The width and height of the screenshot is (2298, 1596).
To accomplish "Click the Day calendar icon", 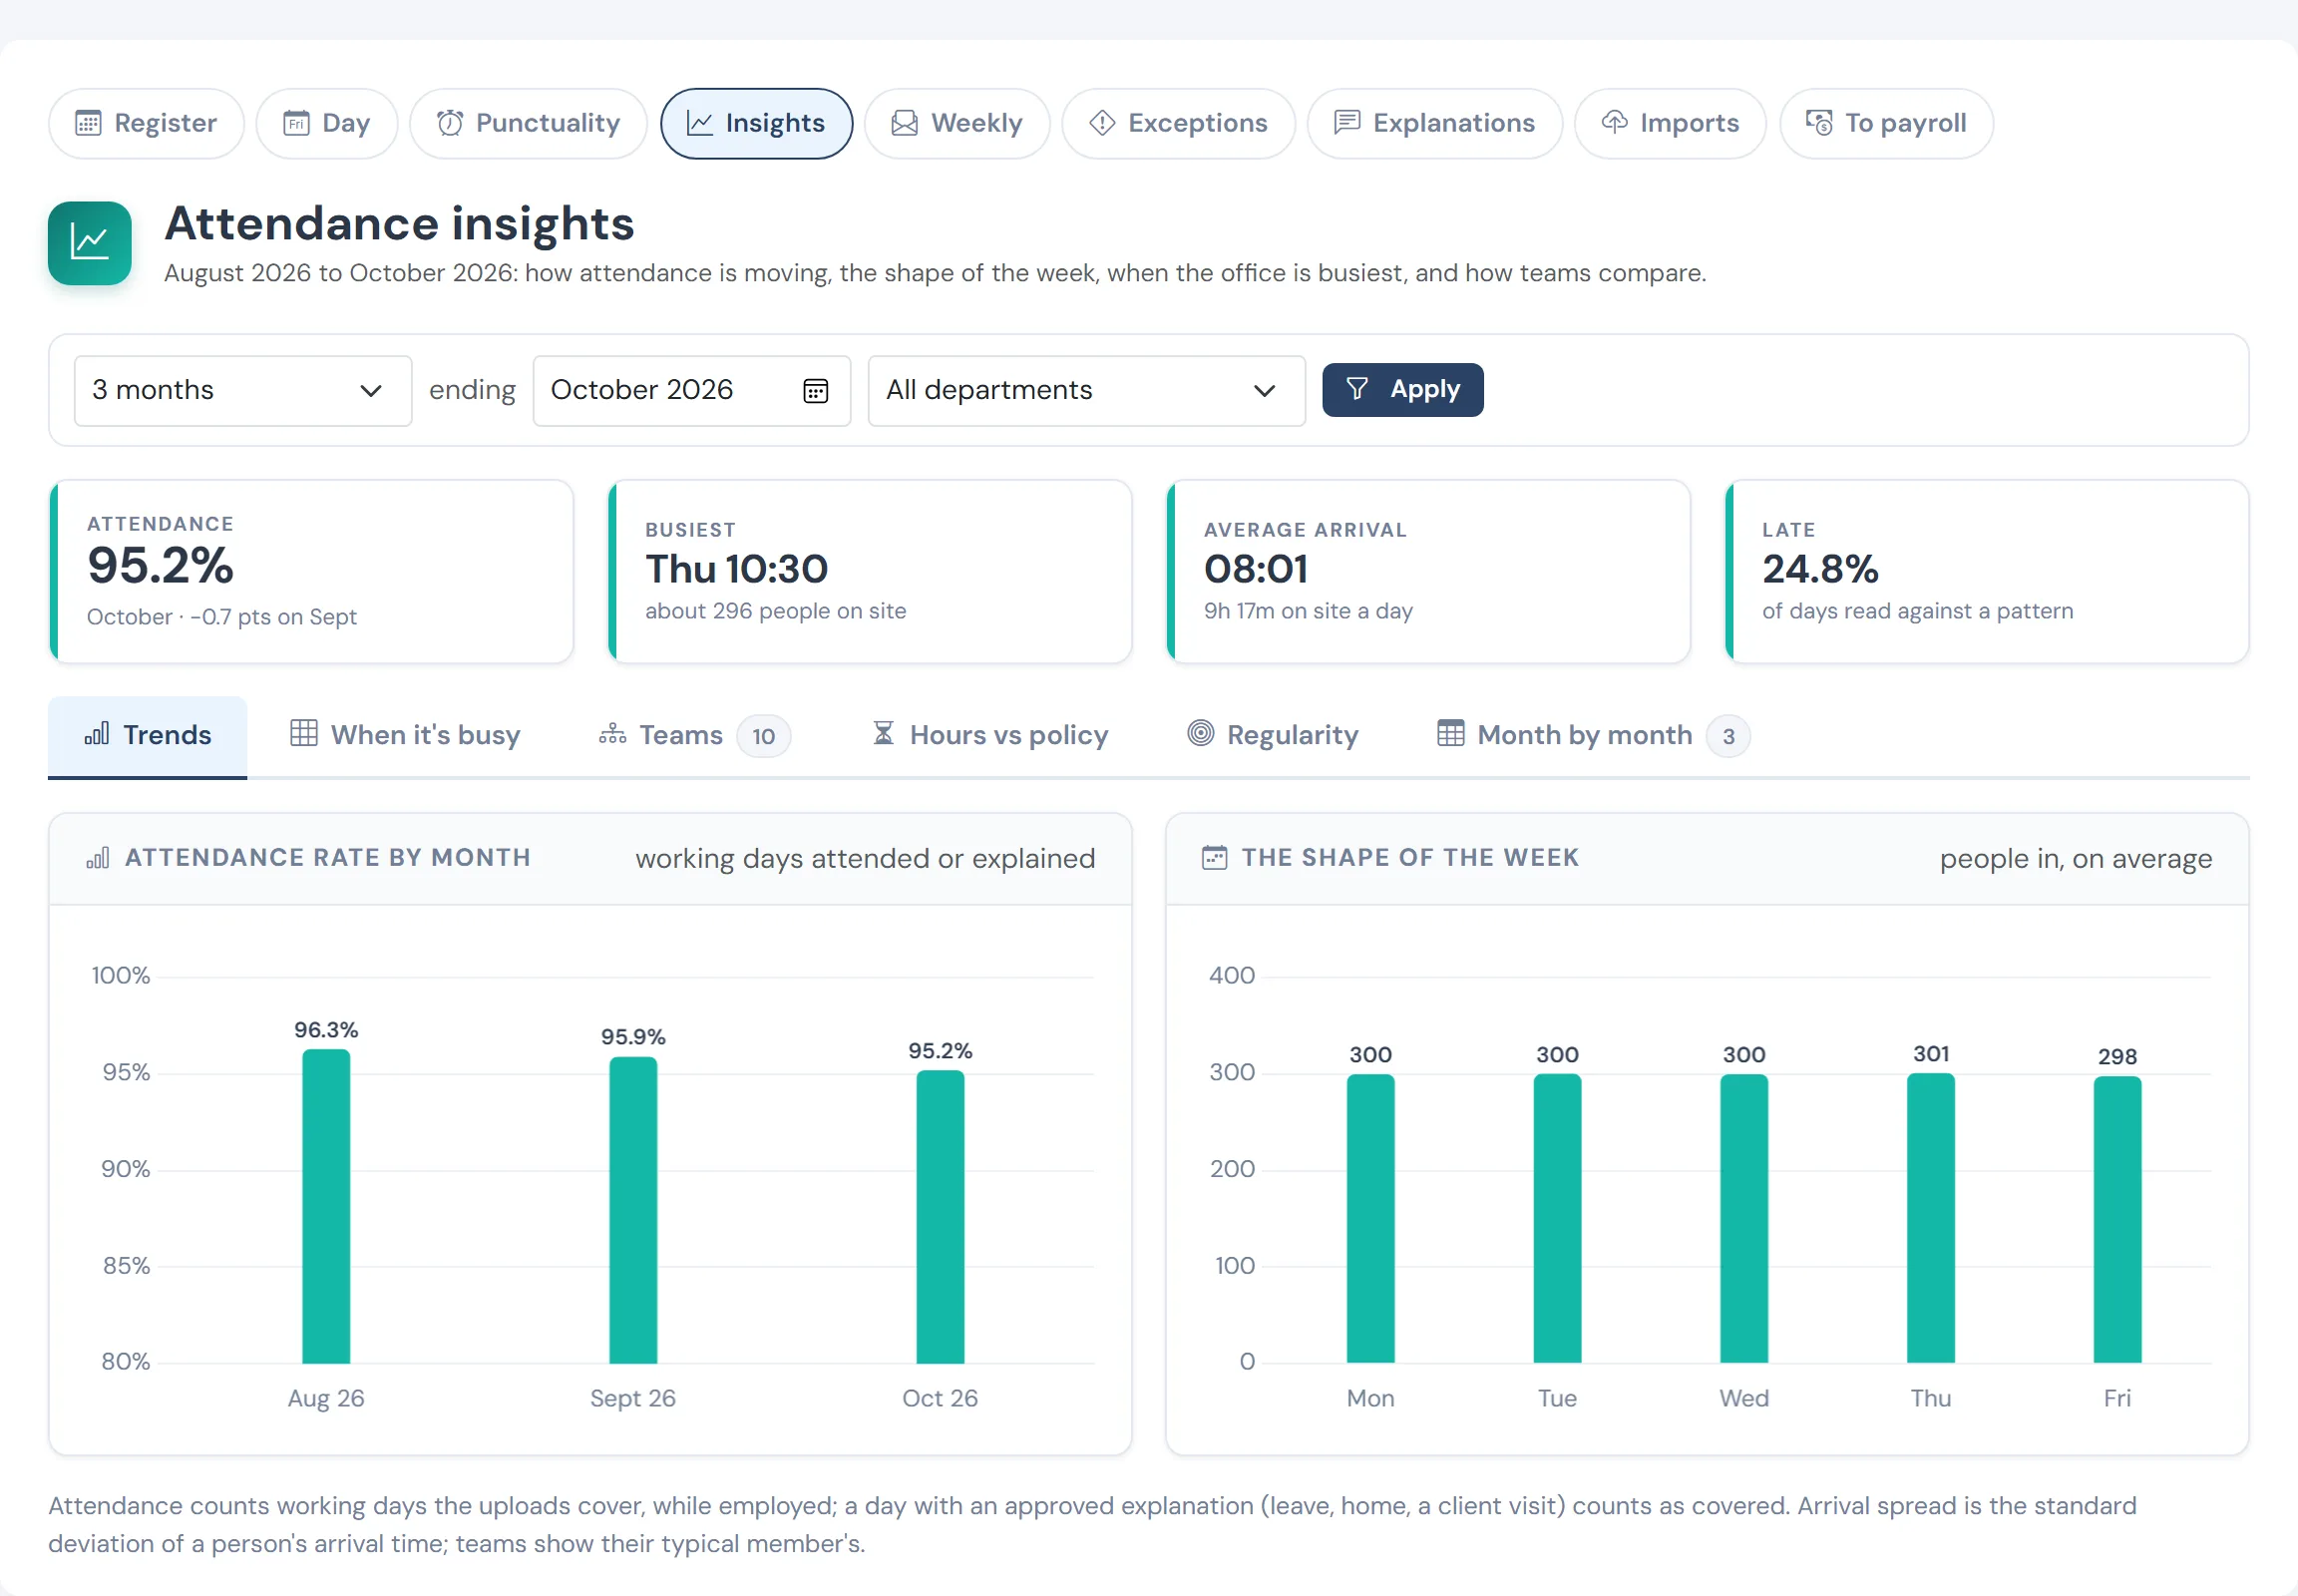I will [x=296, y=123].
